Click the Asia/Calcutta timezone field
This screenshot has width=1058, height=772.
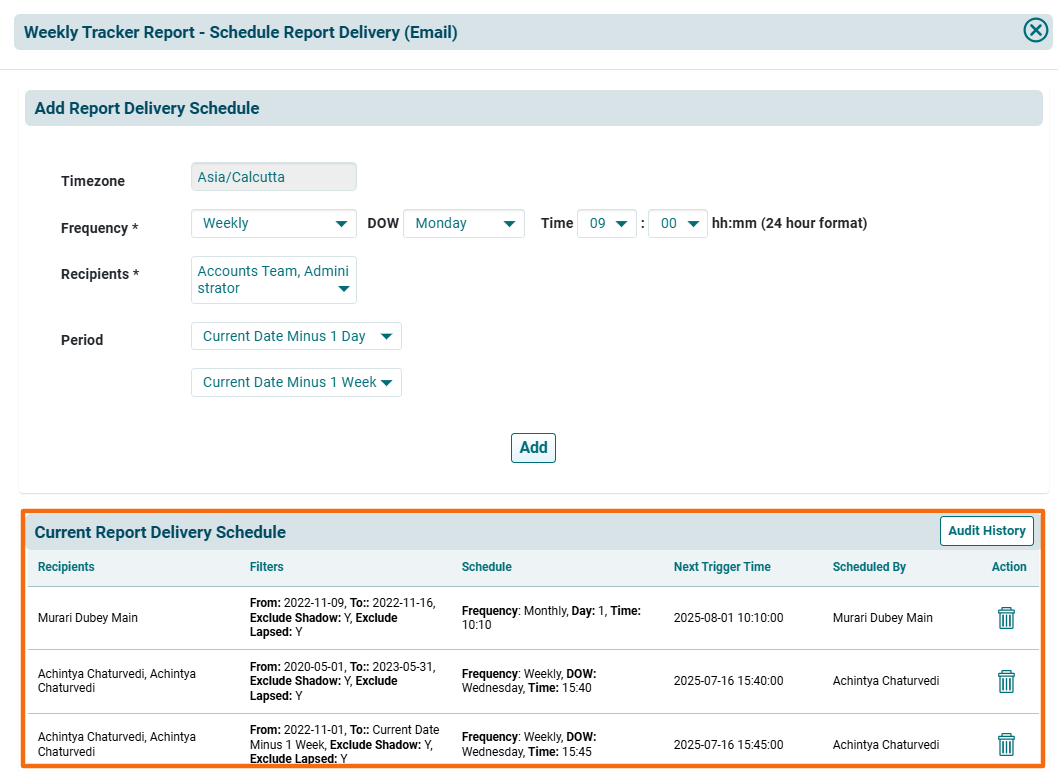pyautogui.click(x=273, y=177)
